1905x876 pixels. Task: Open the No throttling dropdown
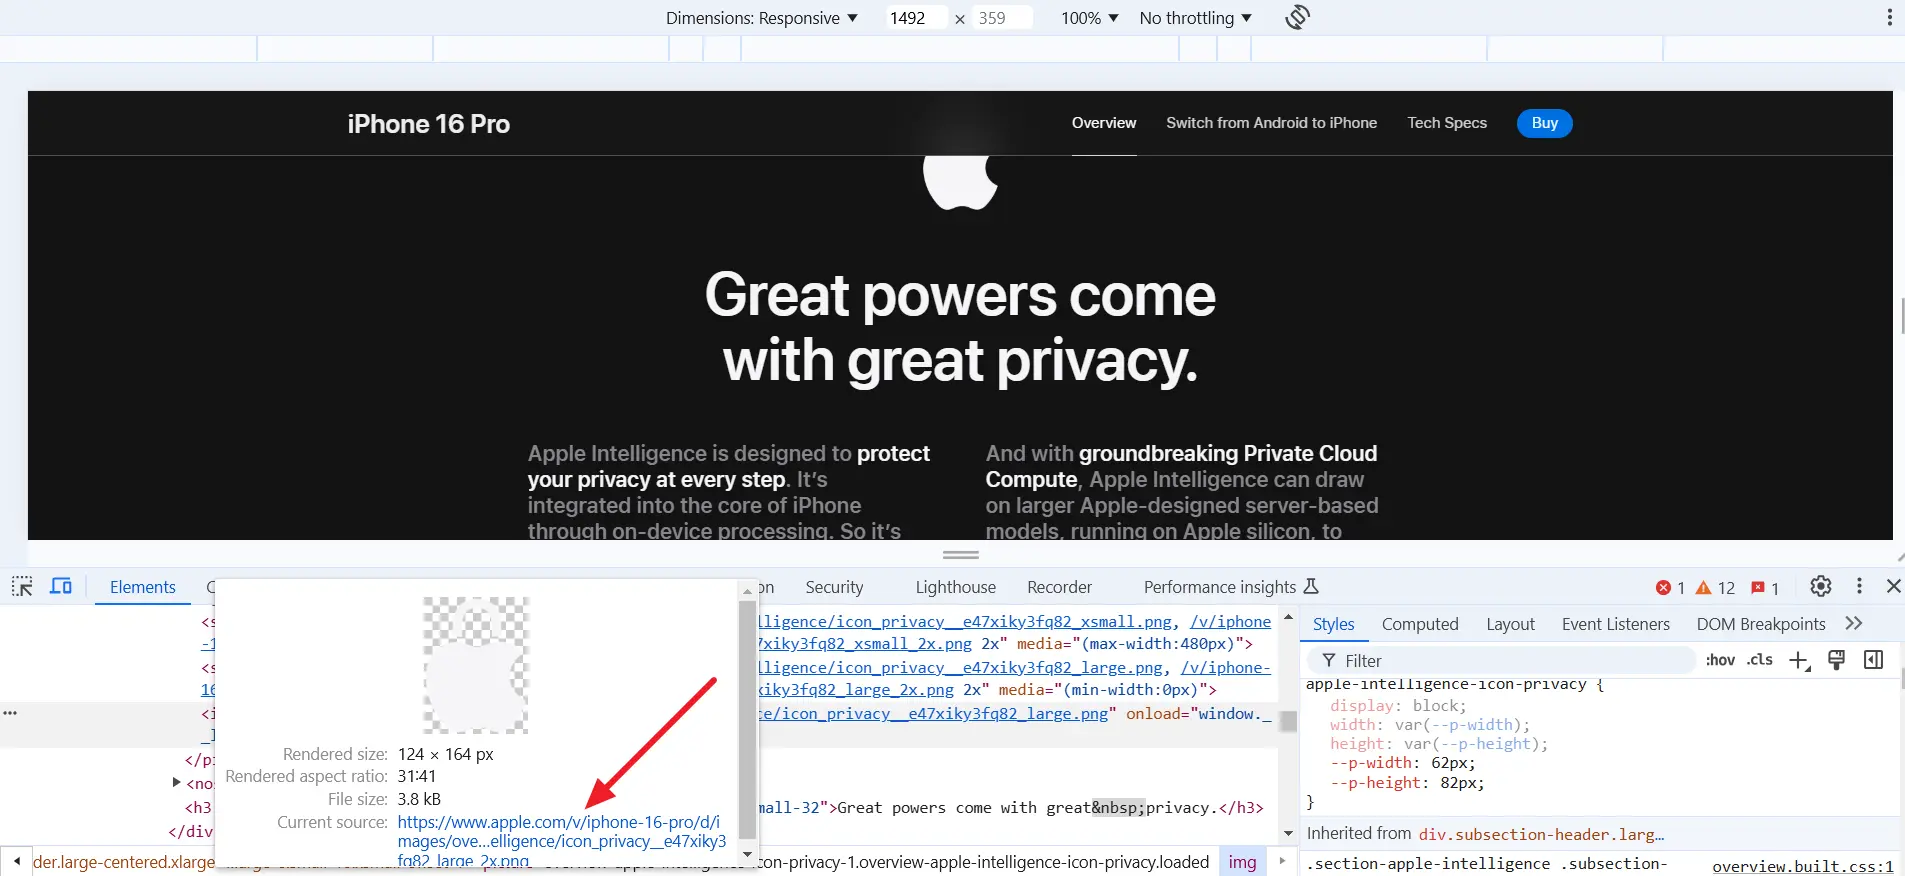coord(1196,18)
